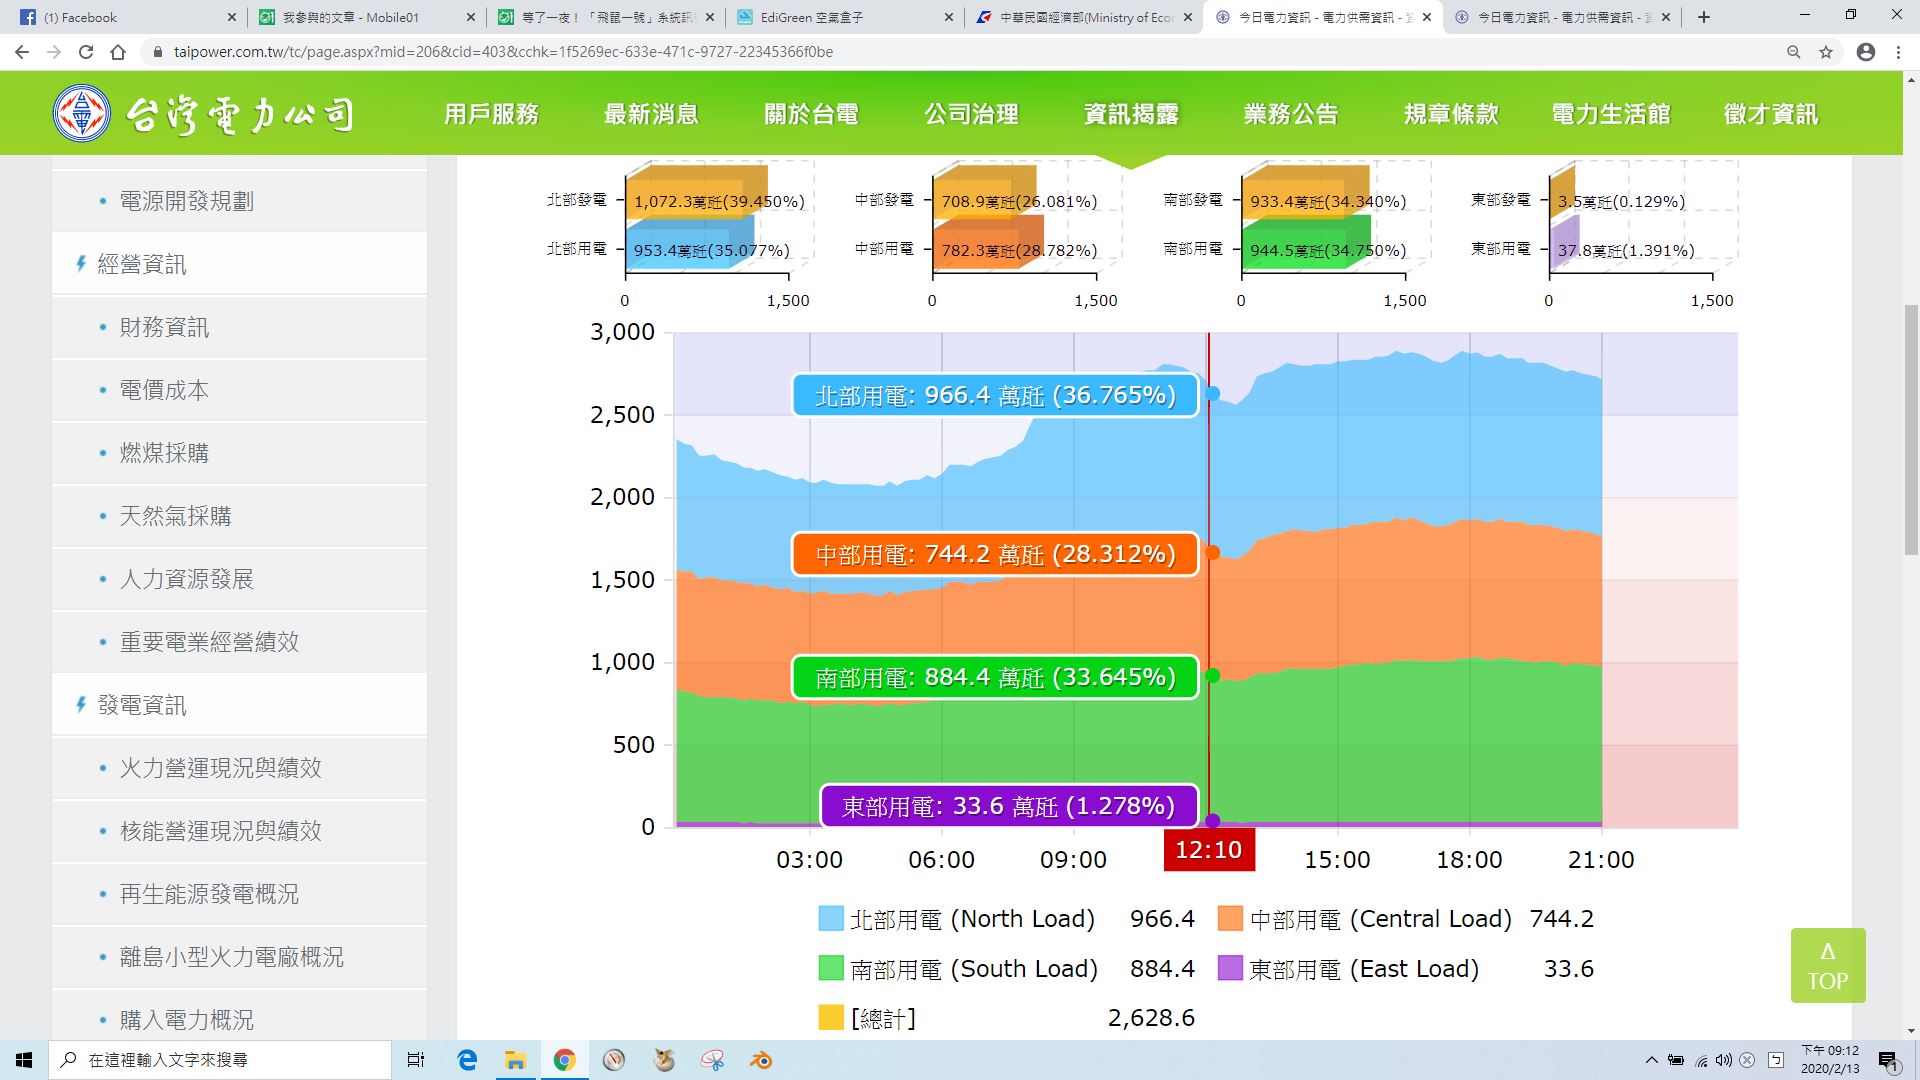Open the 用戶服務 menu
Screen dimensions: 1920x1080
491,114
